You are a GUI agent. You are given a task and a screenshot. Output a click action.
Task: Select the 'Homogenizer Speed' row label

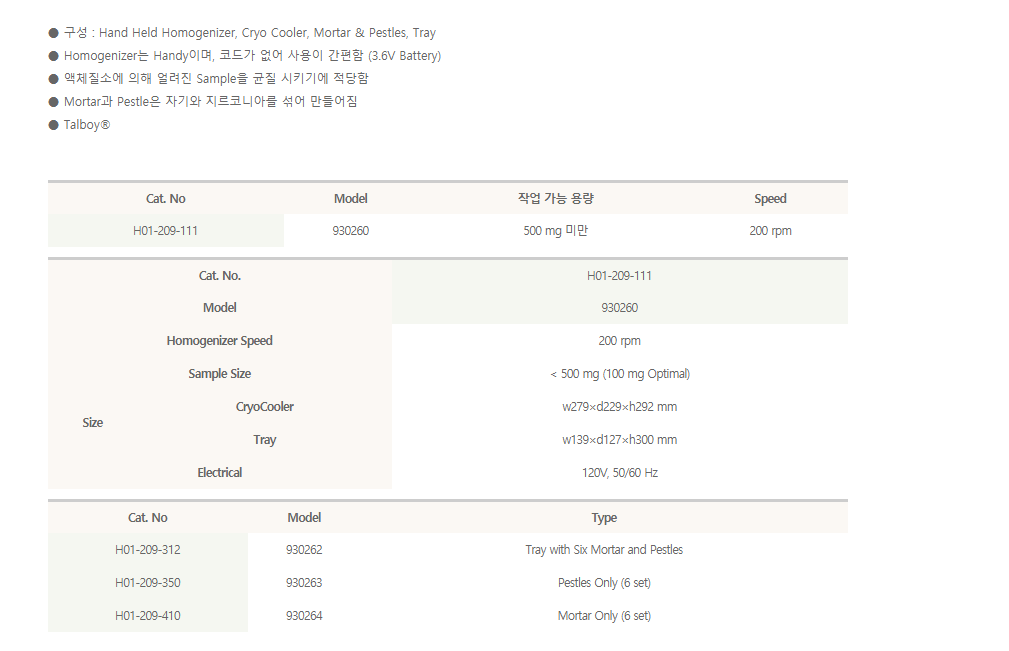click(219, 341)
